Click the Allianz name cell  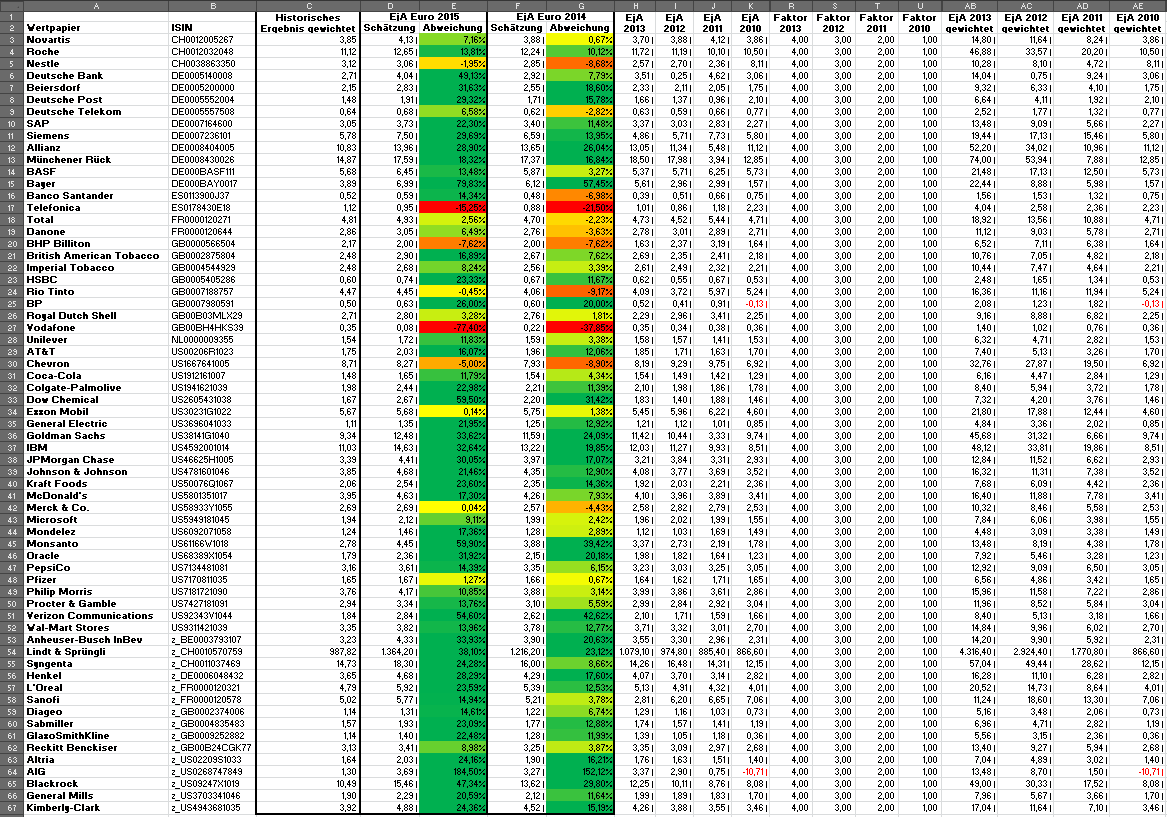[x=96, y=147]
